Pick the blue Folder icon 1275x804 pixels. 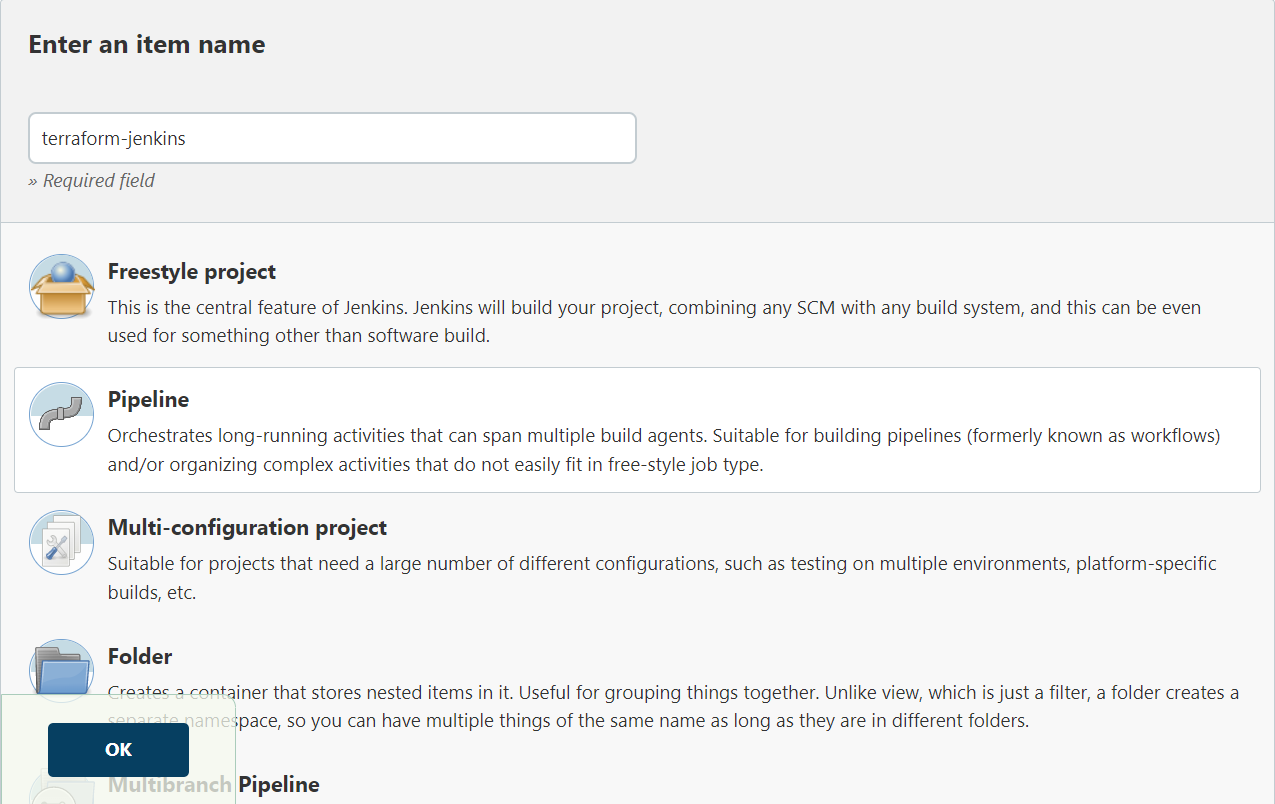coord(62,668)
